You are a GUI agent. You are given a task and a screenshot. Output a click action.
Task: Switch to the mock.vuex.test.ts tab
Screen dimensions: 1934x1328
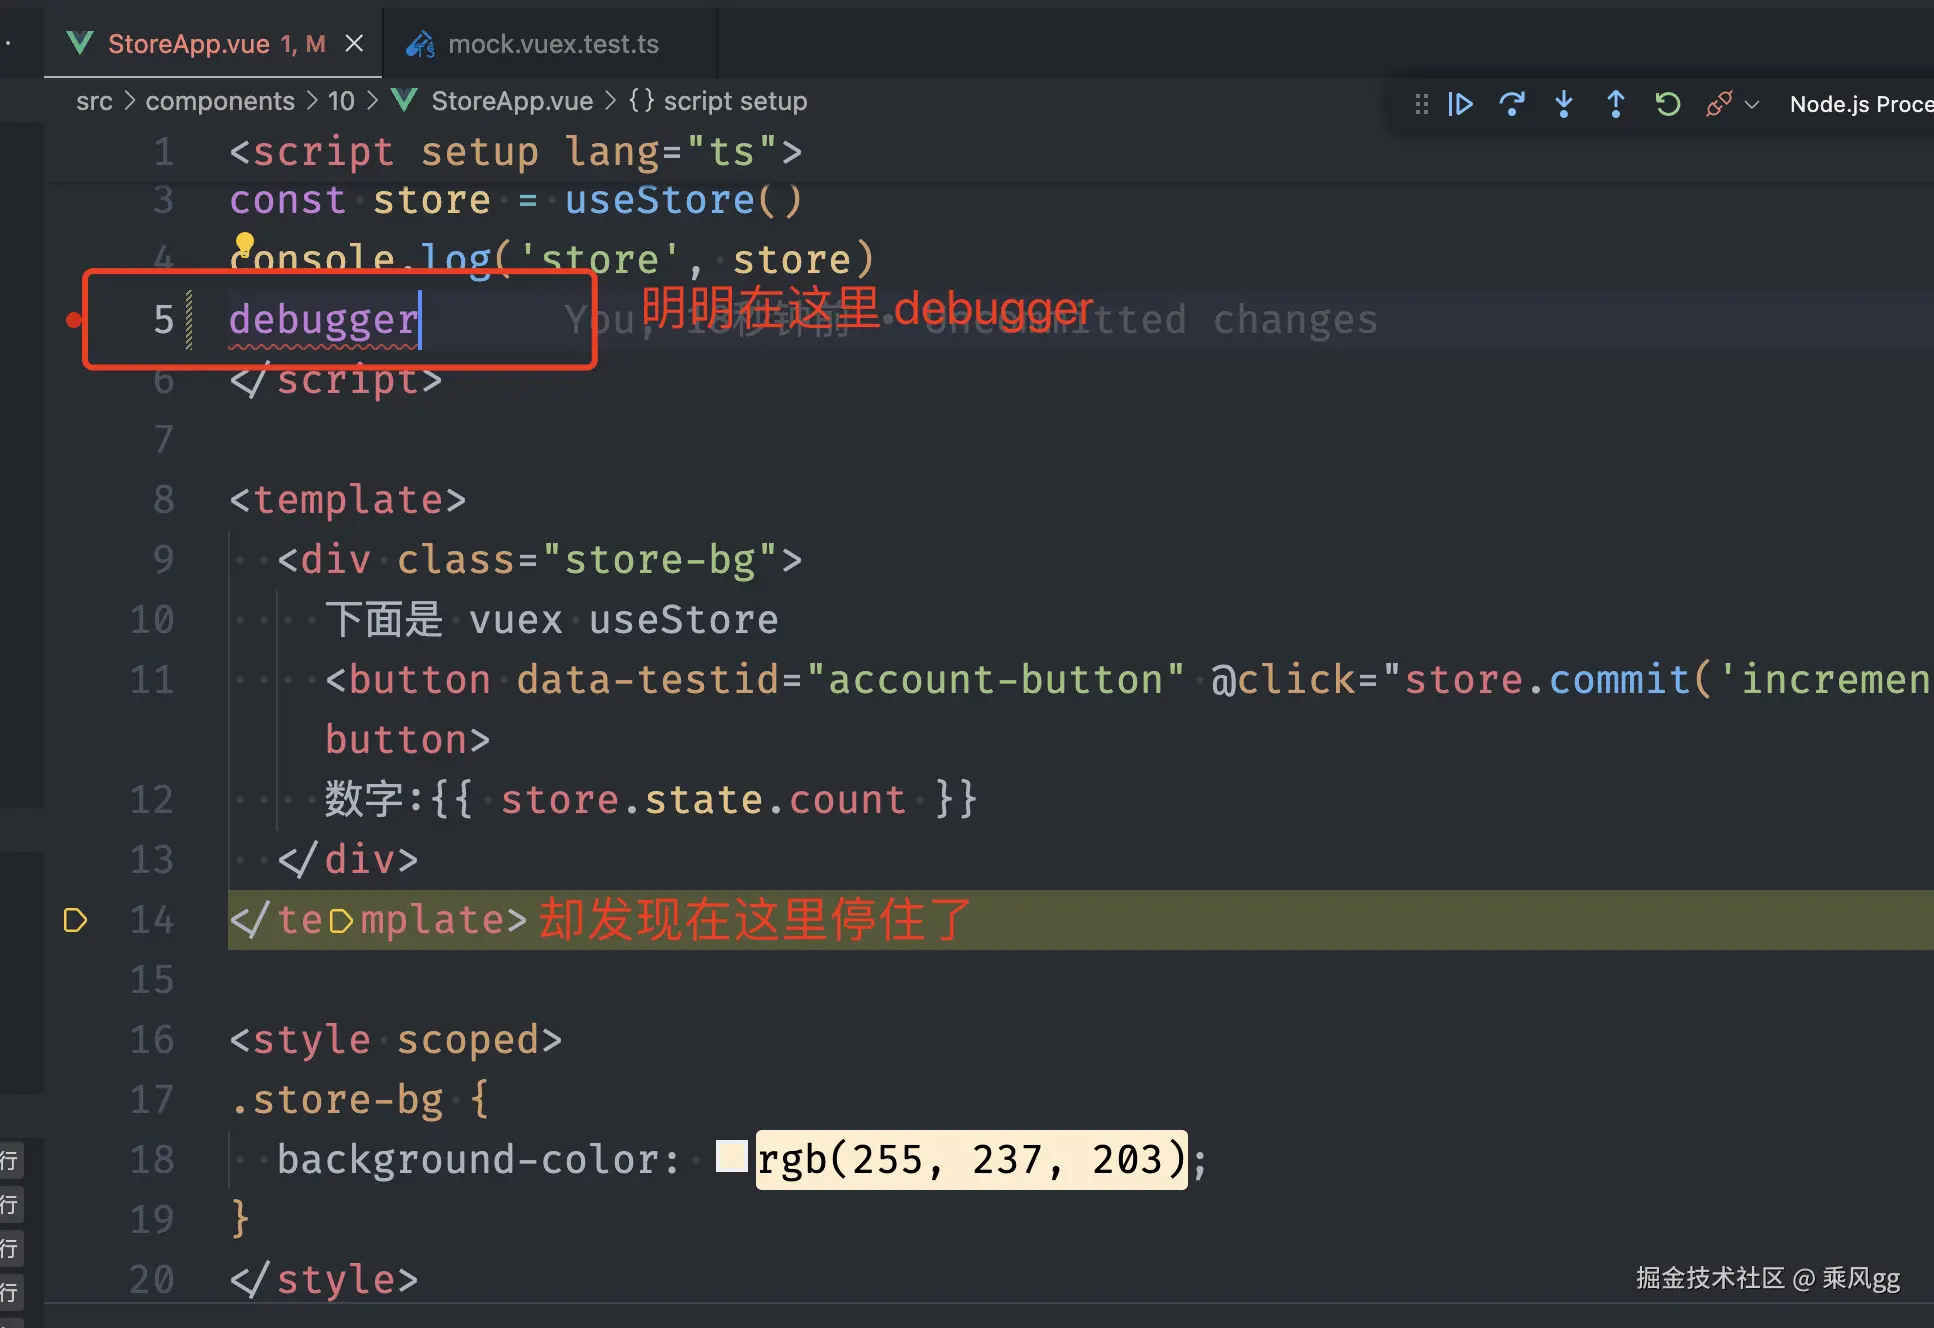tap(552, 44)
